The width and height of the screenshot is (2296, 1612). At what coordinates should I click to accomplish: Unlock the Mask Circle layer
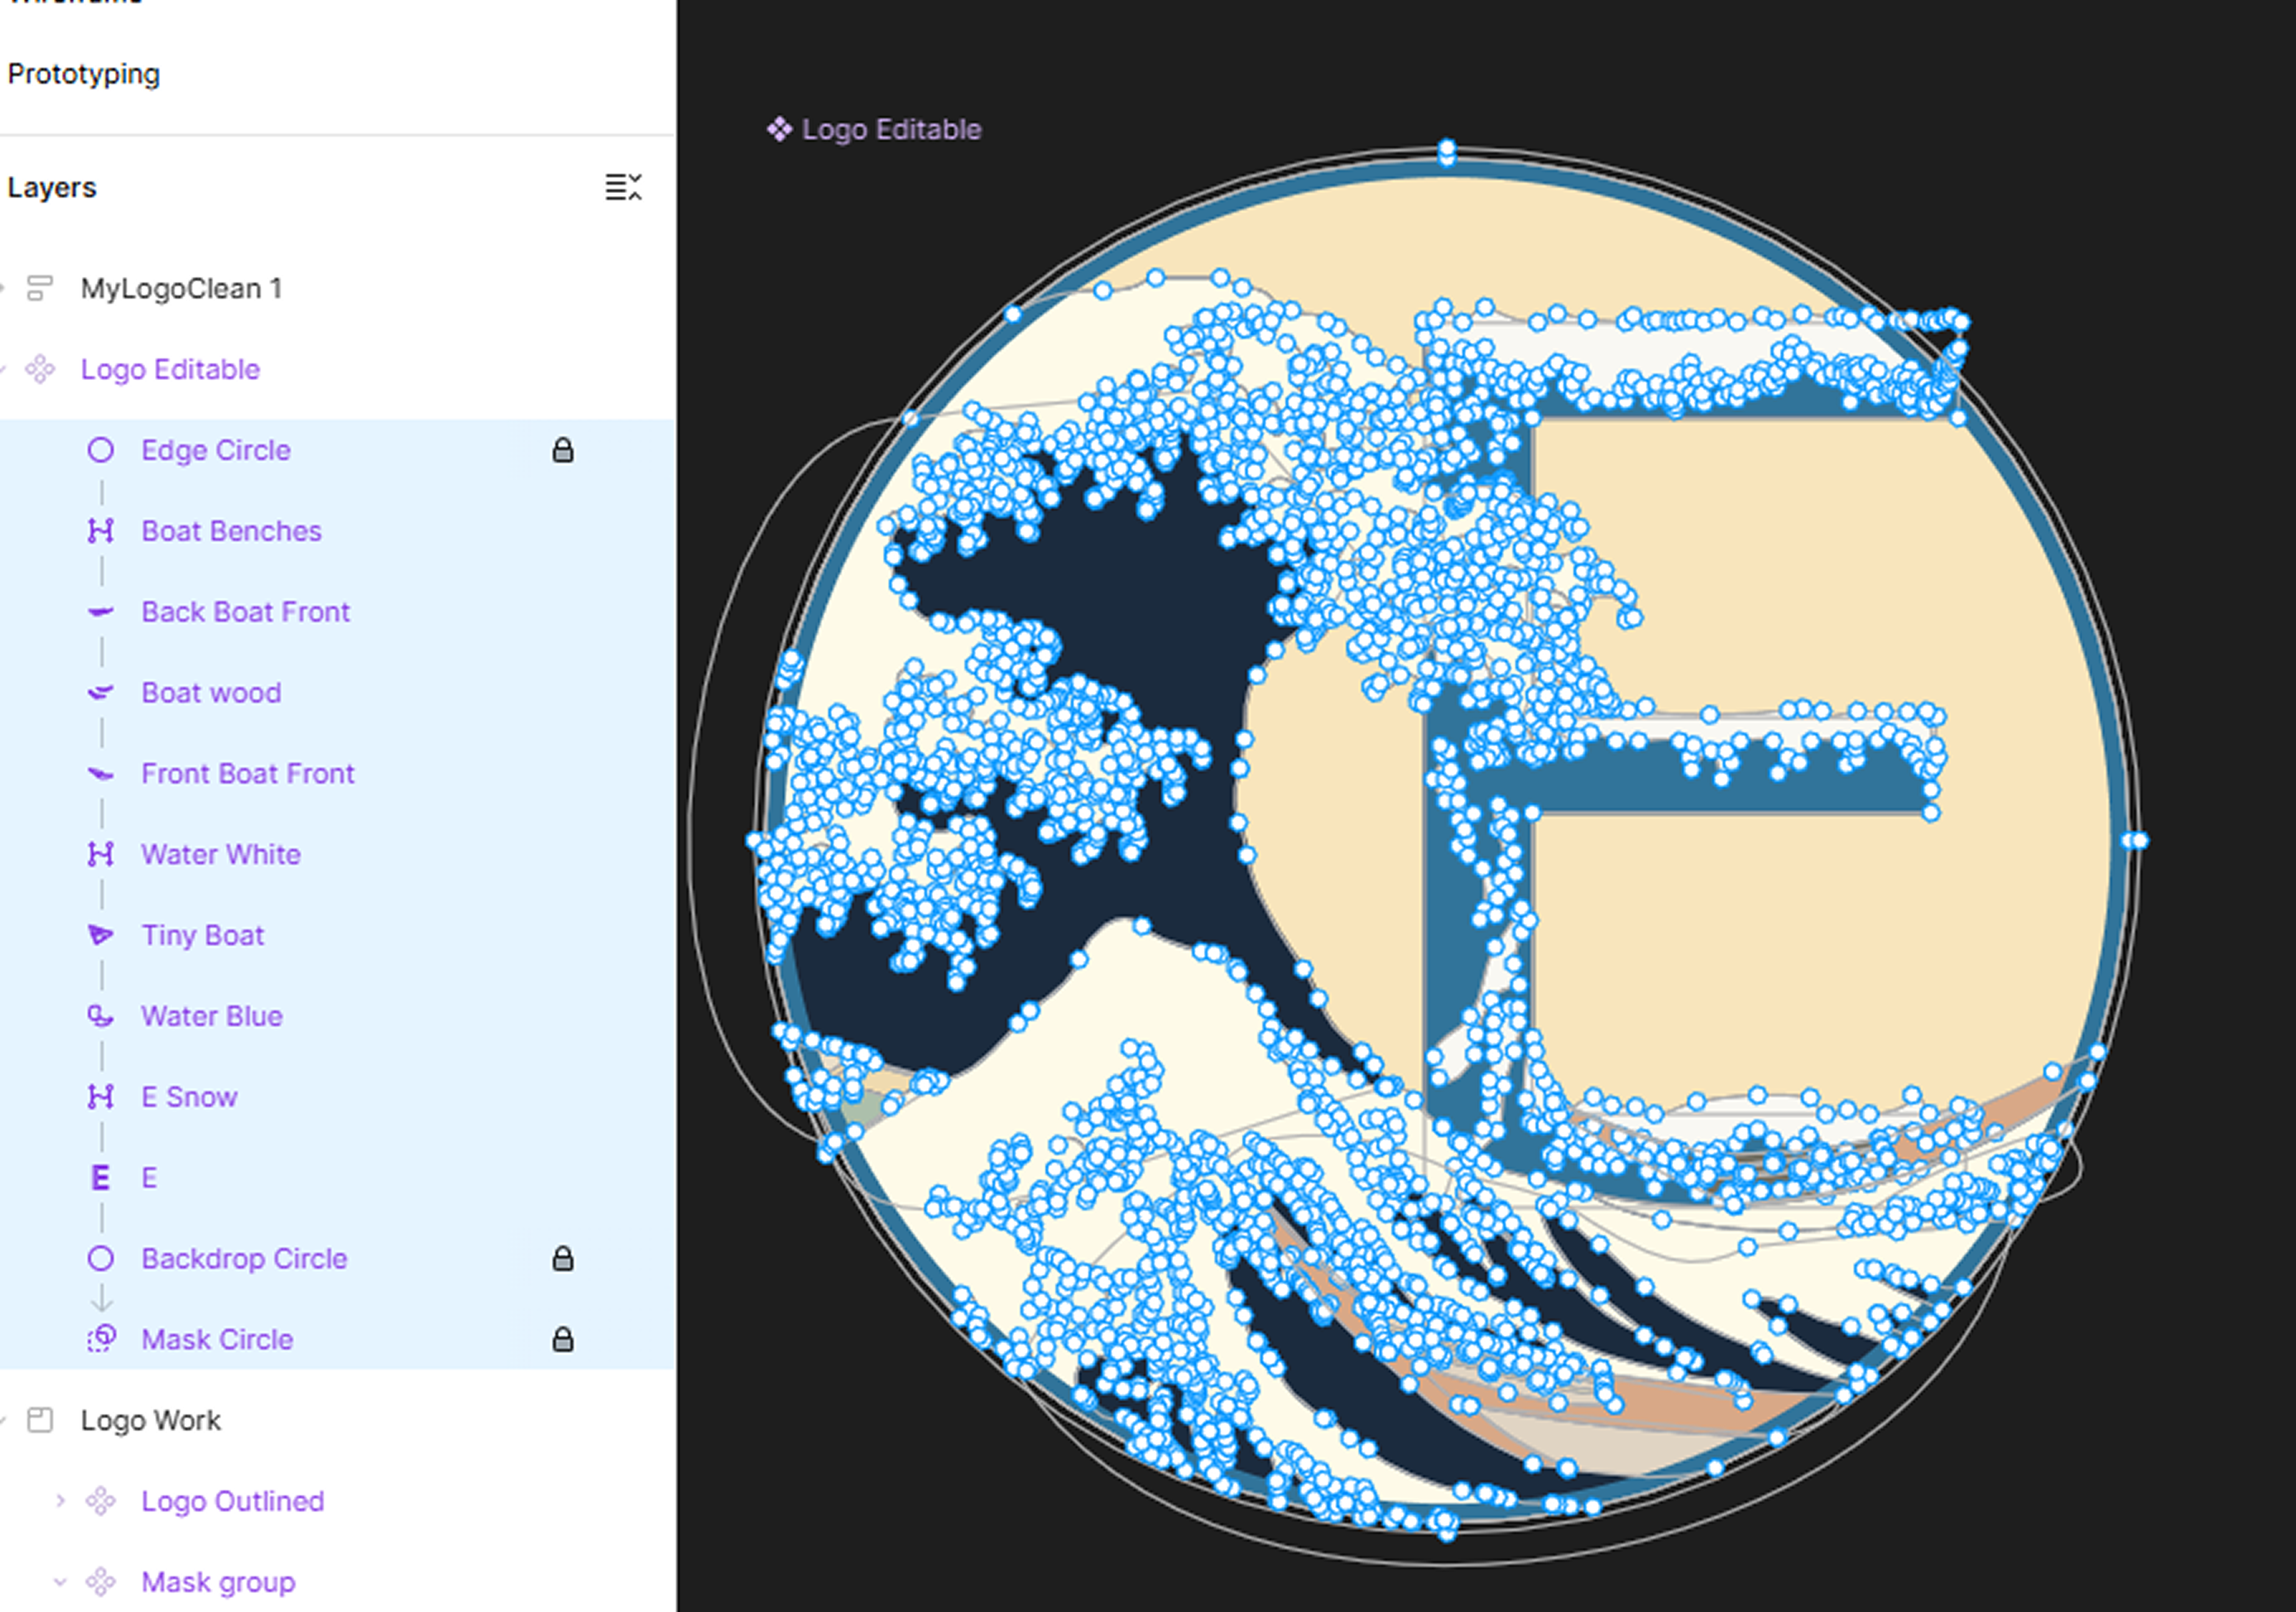(563, 1339)
